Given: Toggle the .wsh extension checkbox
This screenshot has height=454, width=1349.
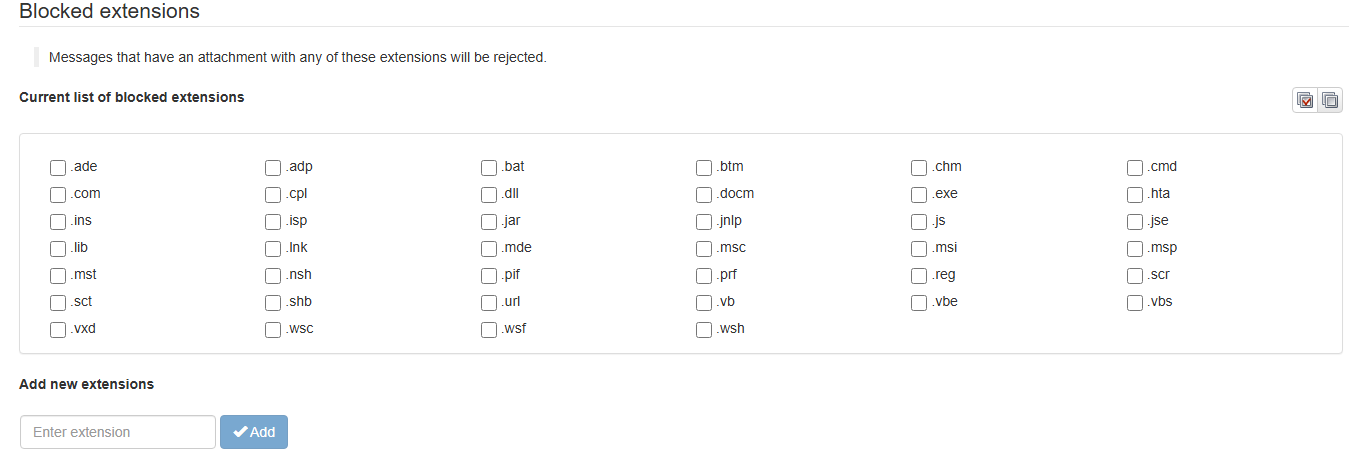Looking at the screenshot, I should coord(704,329).
